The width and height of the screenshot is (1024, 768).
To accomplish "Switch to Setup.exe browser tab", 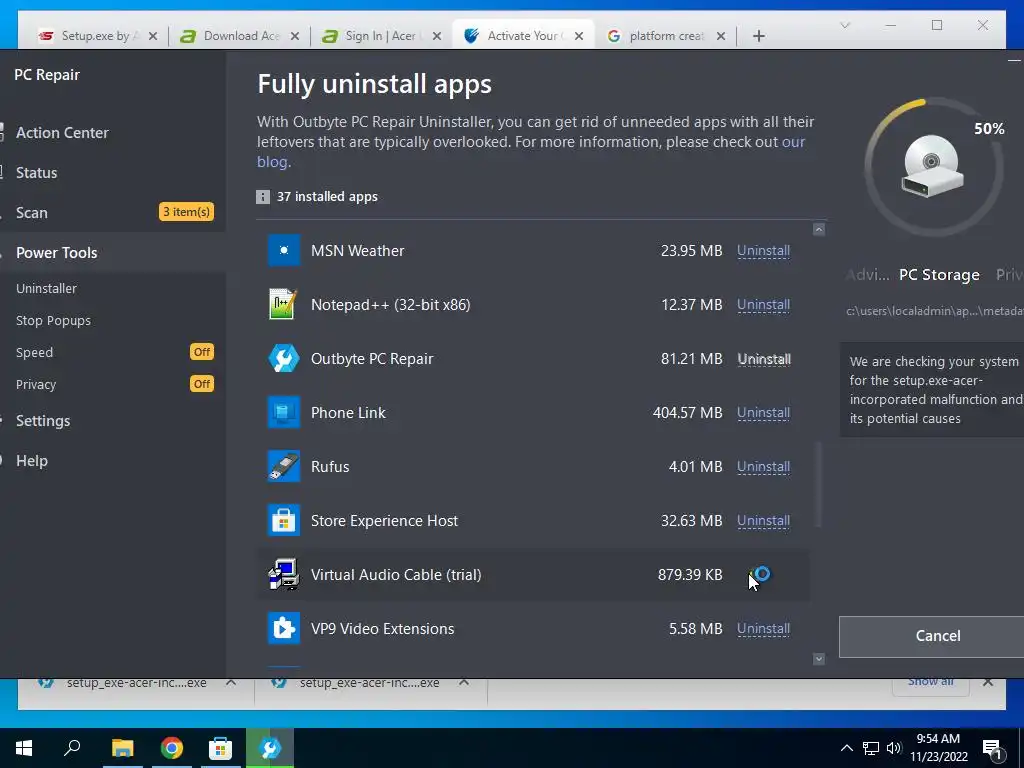I will 97,36.
